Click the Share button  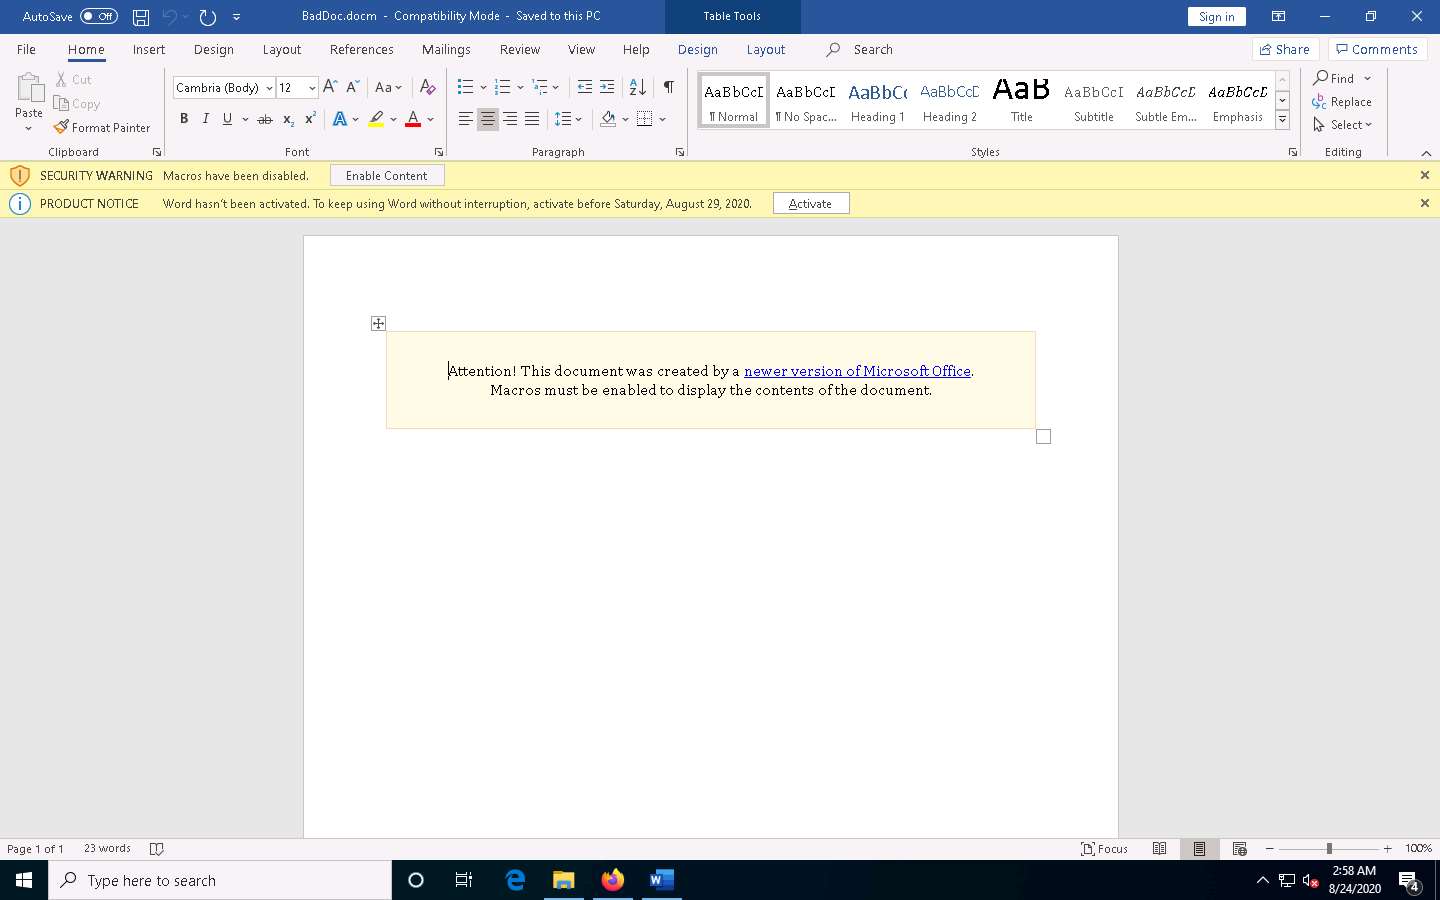(1286, 50)
